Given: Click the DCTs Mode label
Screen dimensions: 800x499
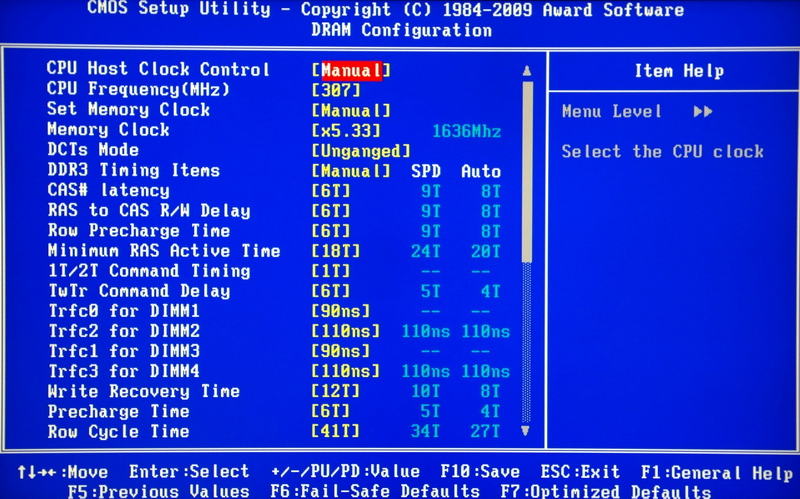Looking at the screenshot, I should [x=93, y=149].
